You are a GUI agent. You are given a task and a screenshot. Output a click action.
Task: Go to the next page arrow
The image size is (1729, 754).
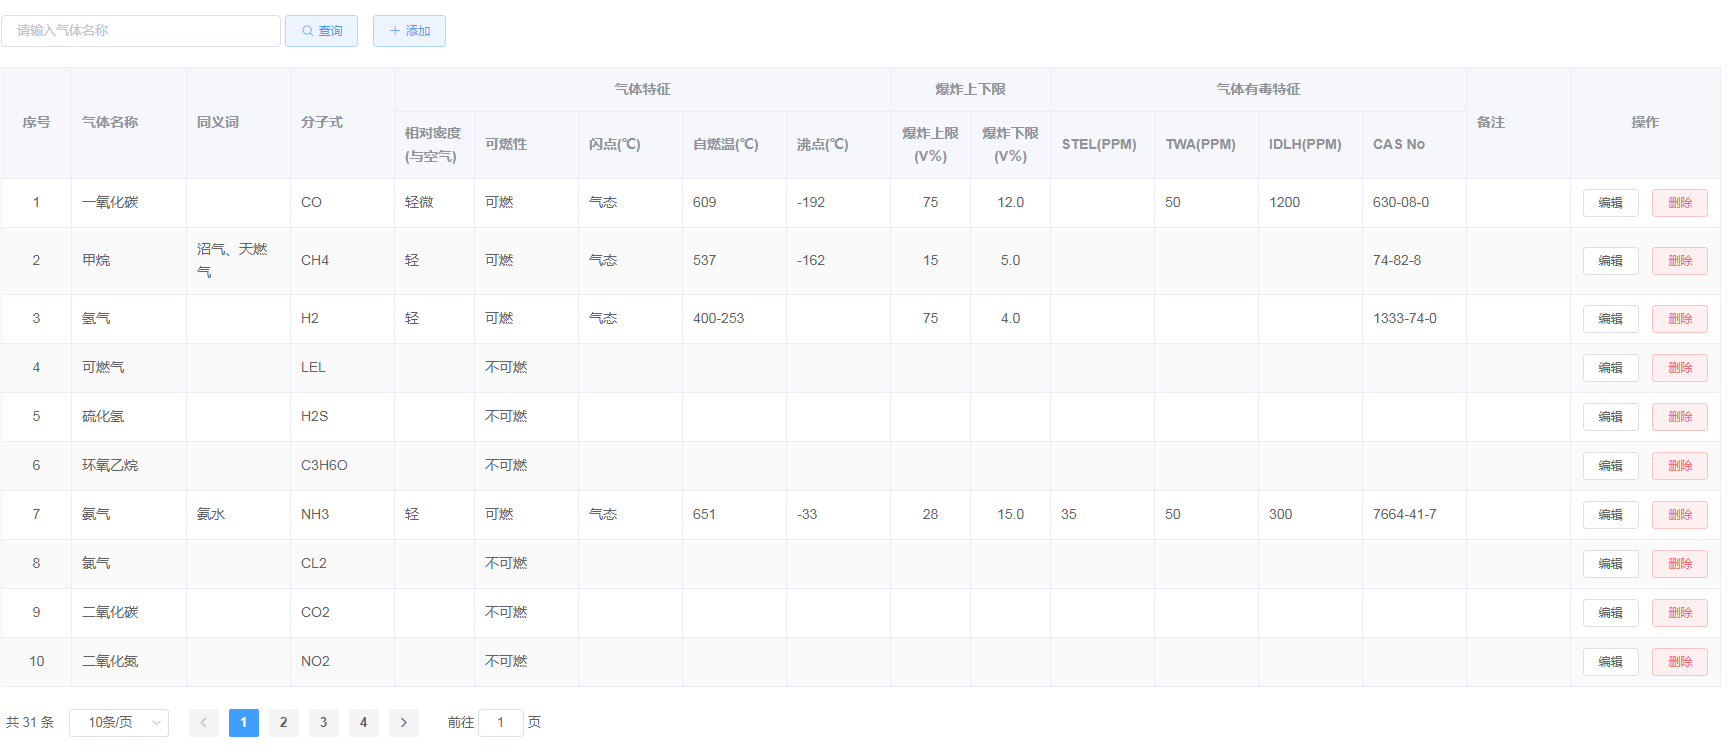click(403, 722)
